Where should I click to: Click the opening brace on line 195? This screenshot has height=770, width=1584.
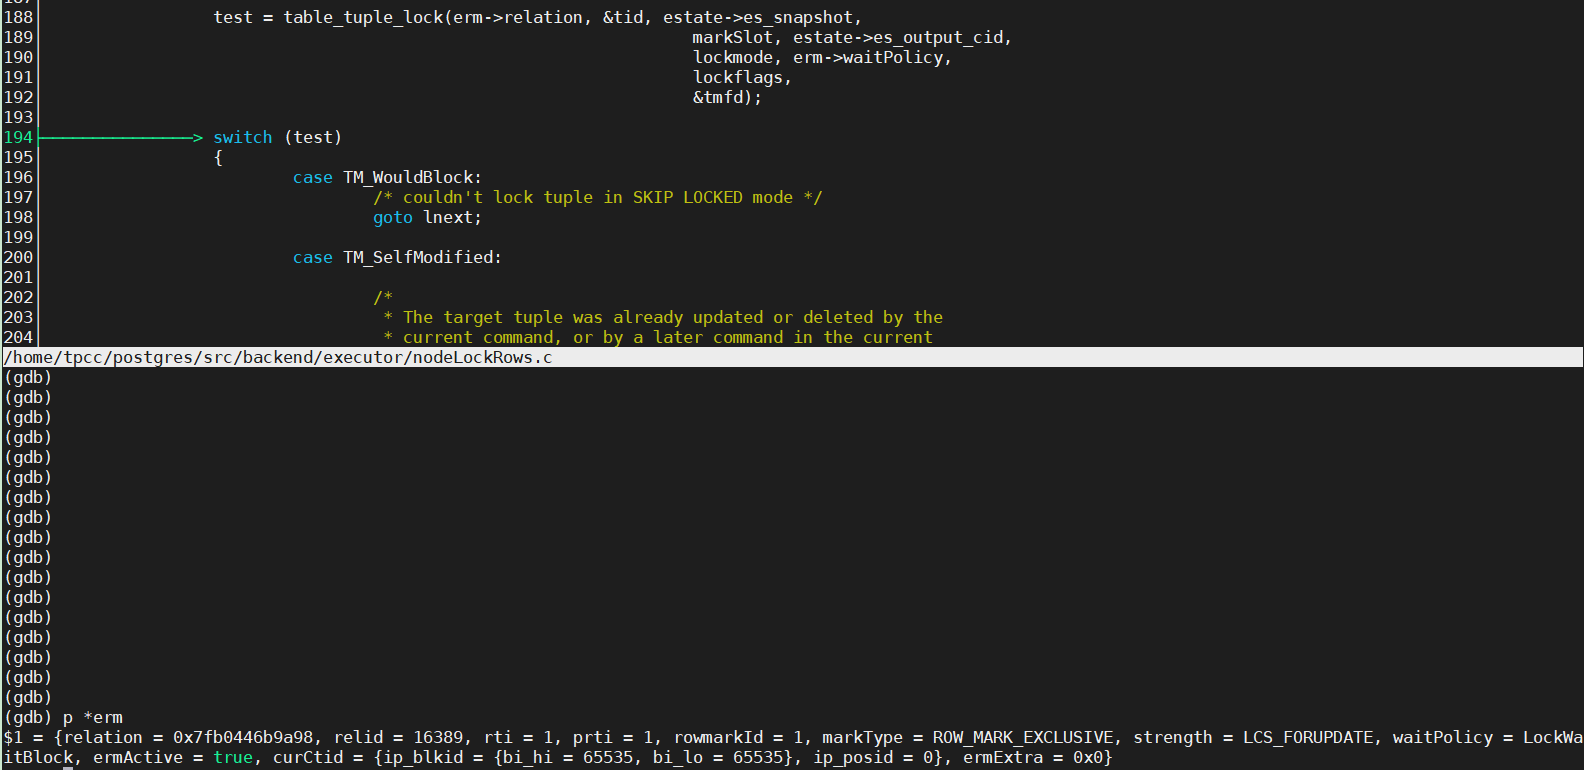[x=218, y=157]
